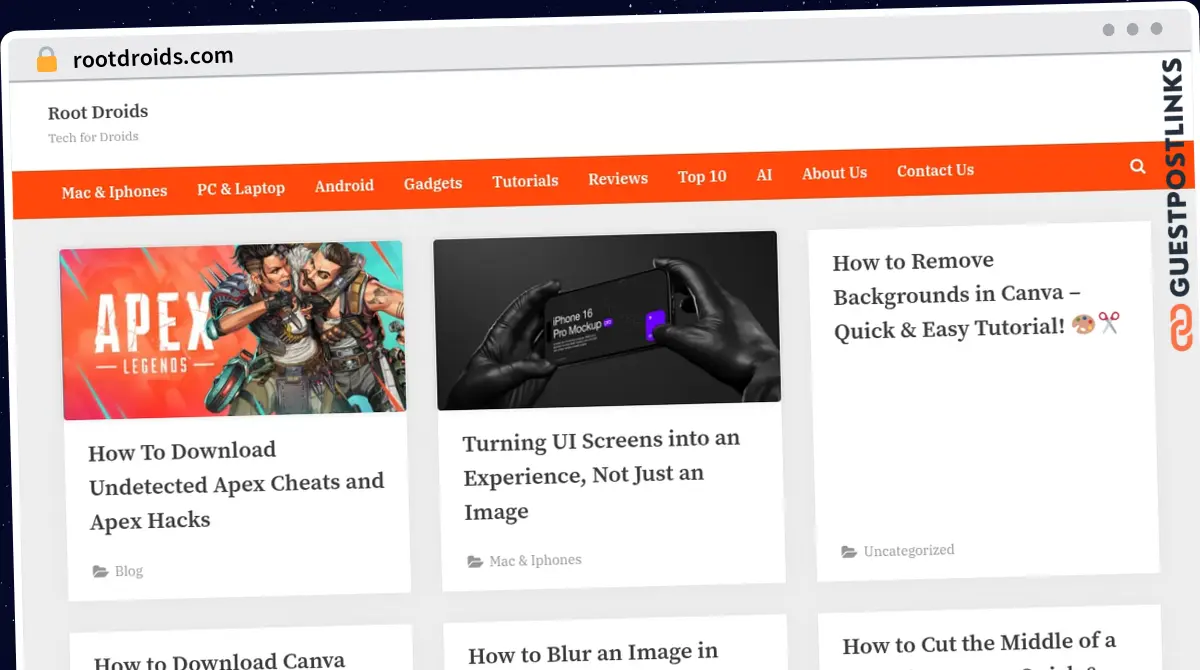1200x670 pixels.
Task: Click the folder icon next to Uncategorized
Action: point(849,550)
